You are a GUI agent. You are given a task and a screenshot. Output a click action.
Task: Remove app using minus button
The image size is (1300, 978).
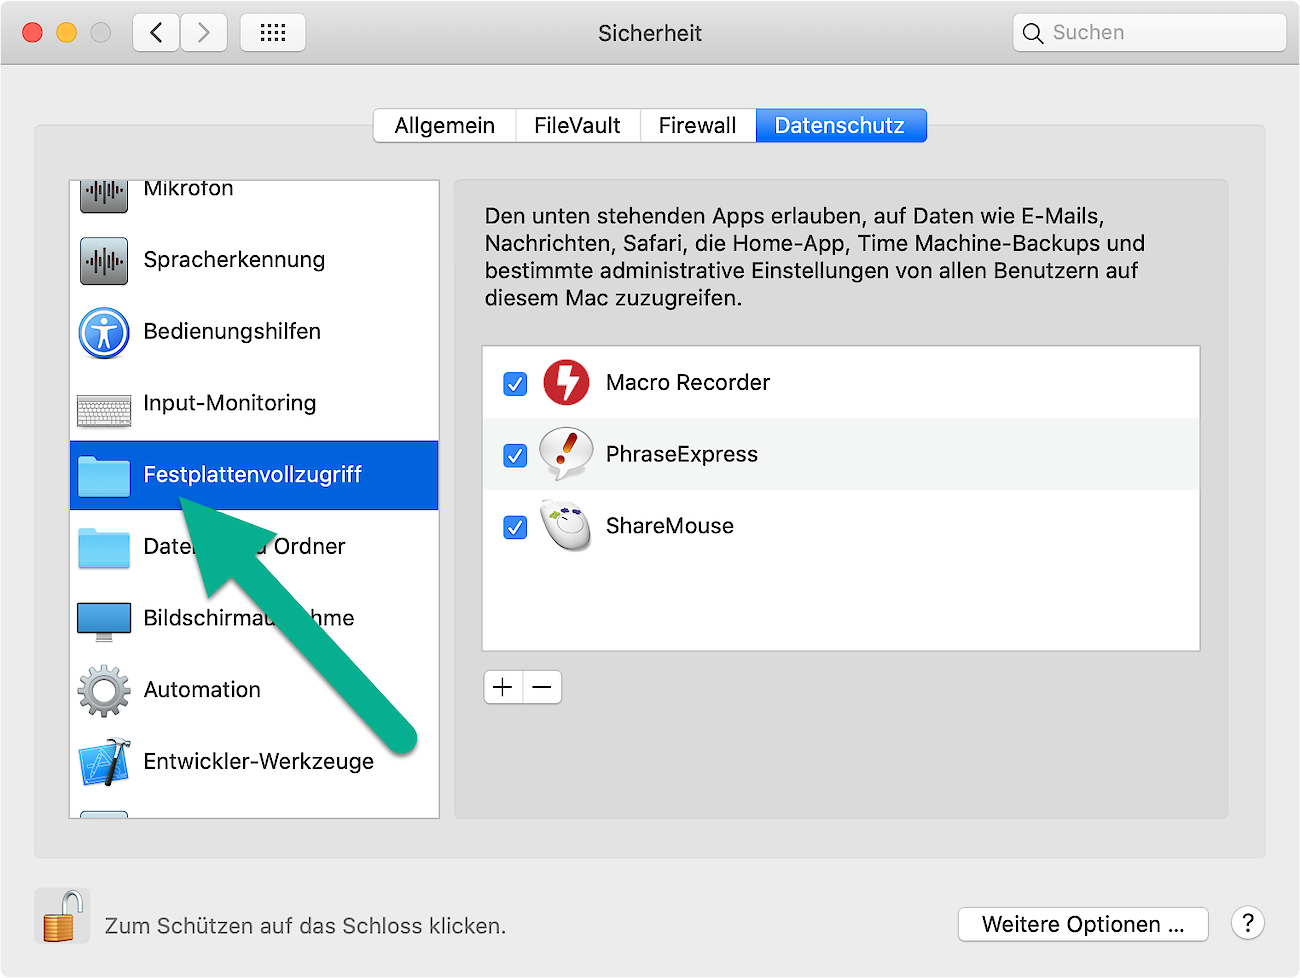[x=542, y=687]
